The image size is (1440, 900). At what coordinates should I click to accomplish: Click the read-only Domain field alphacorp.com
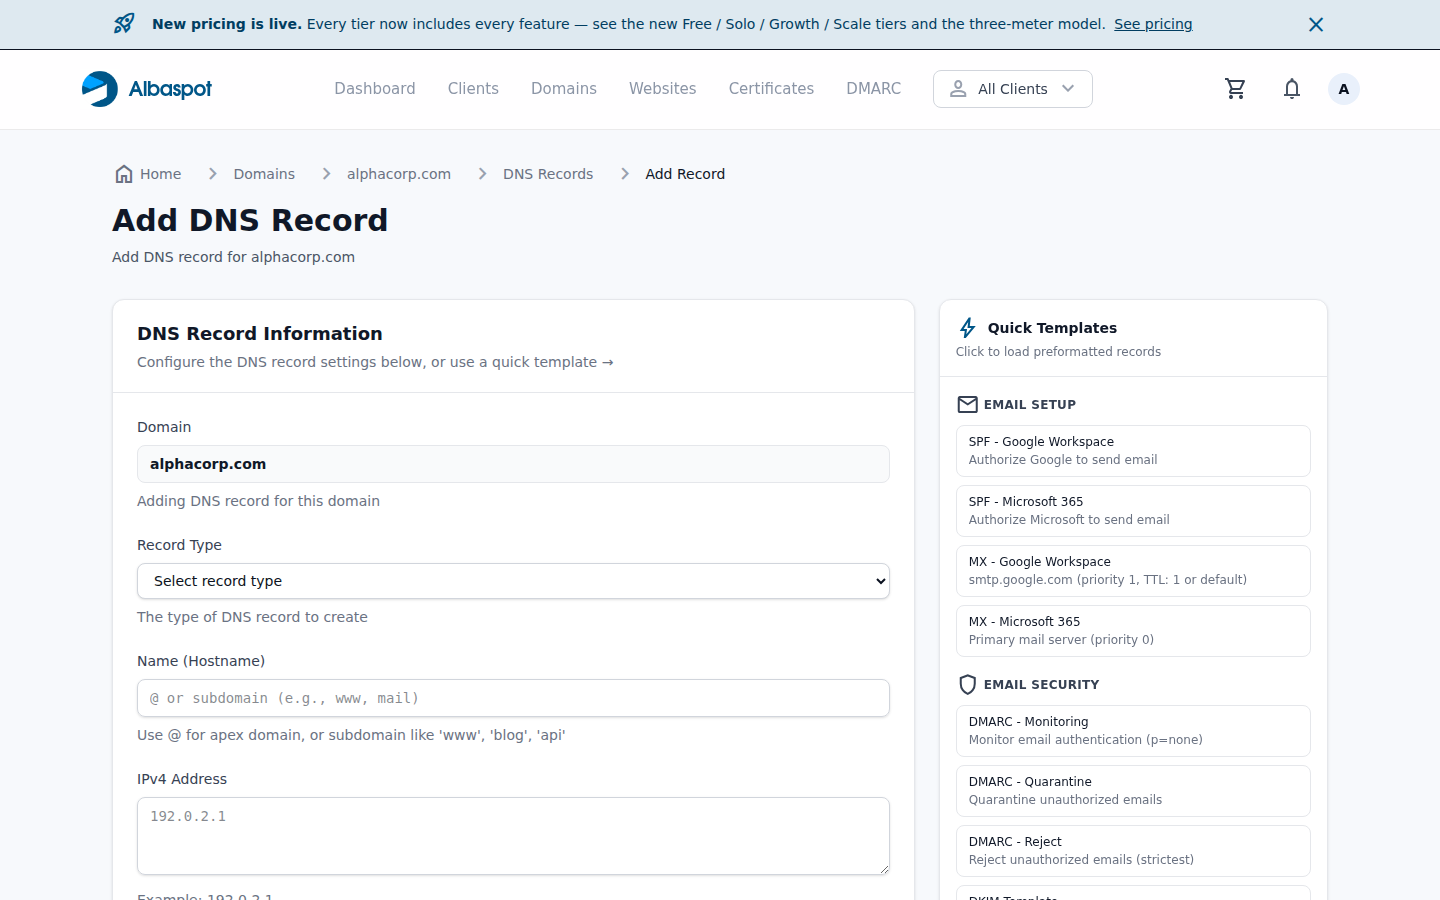(x=513, y=464)
